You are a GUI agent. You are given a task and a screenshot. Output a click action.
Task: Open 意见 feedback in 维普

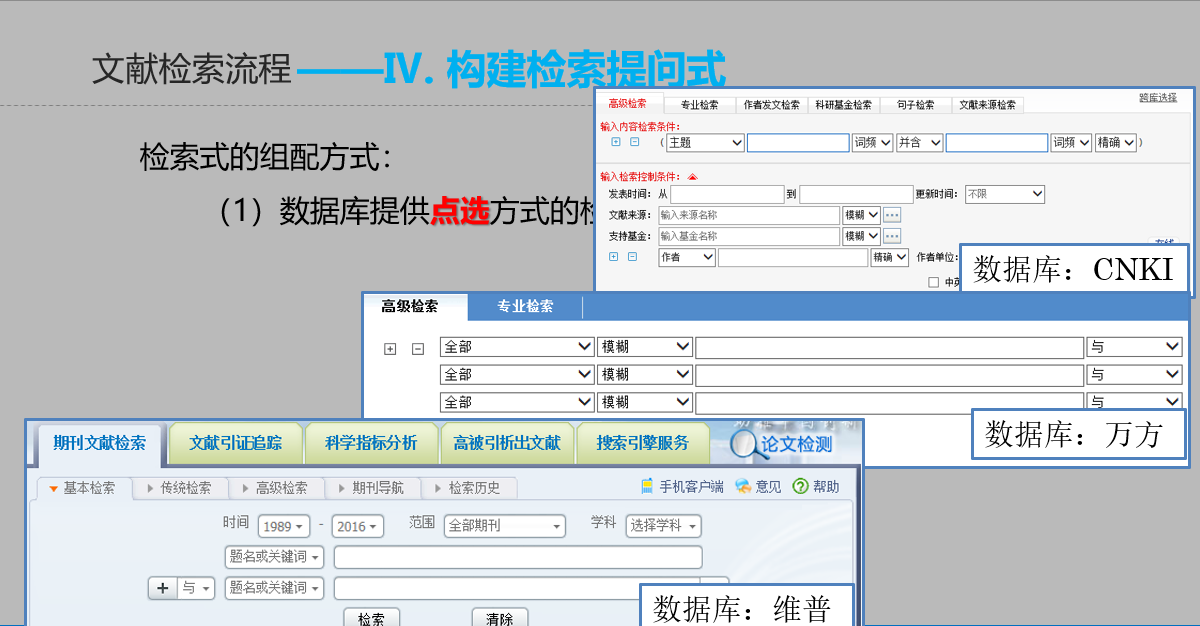(758, 487)
